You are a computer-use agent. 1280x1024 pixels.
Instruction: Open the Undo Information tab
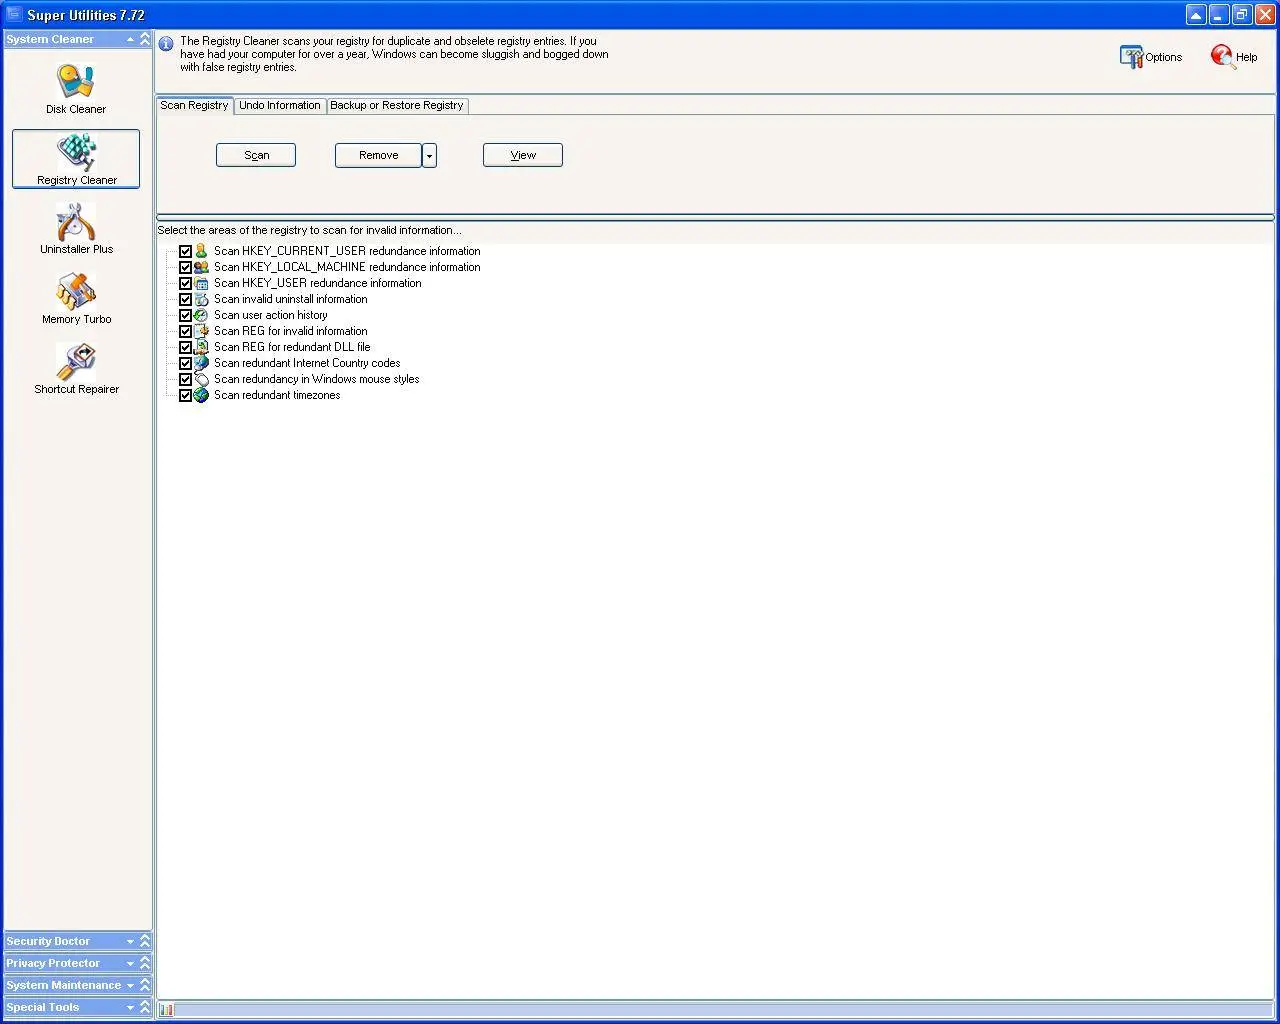280,105
